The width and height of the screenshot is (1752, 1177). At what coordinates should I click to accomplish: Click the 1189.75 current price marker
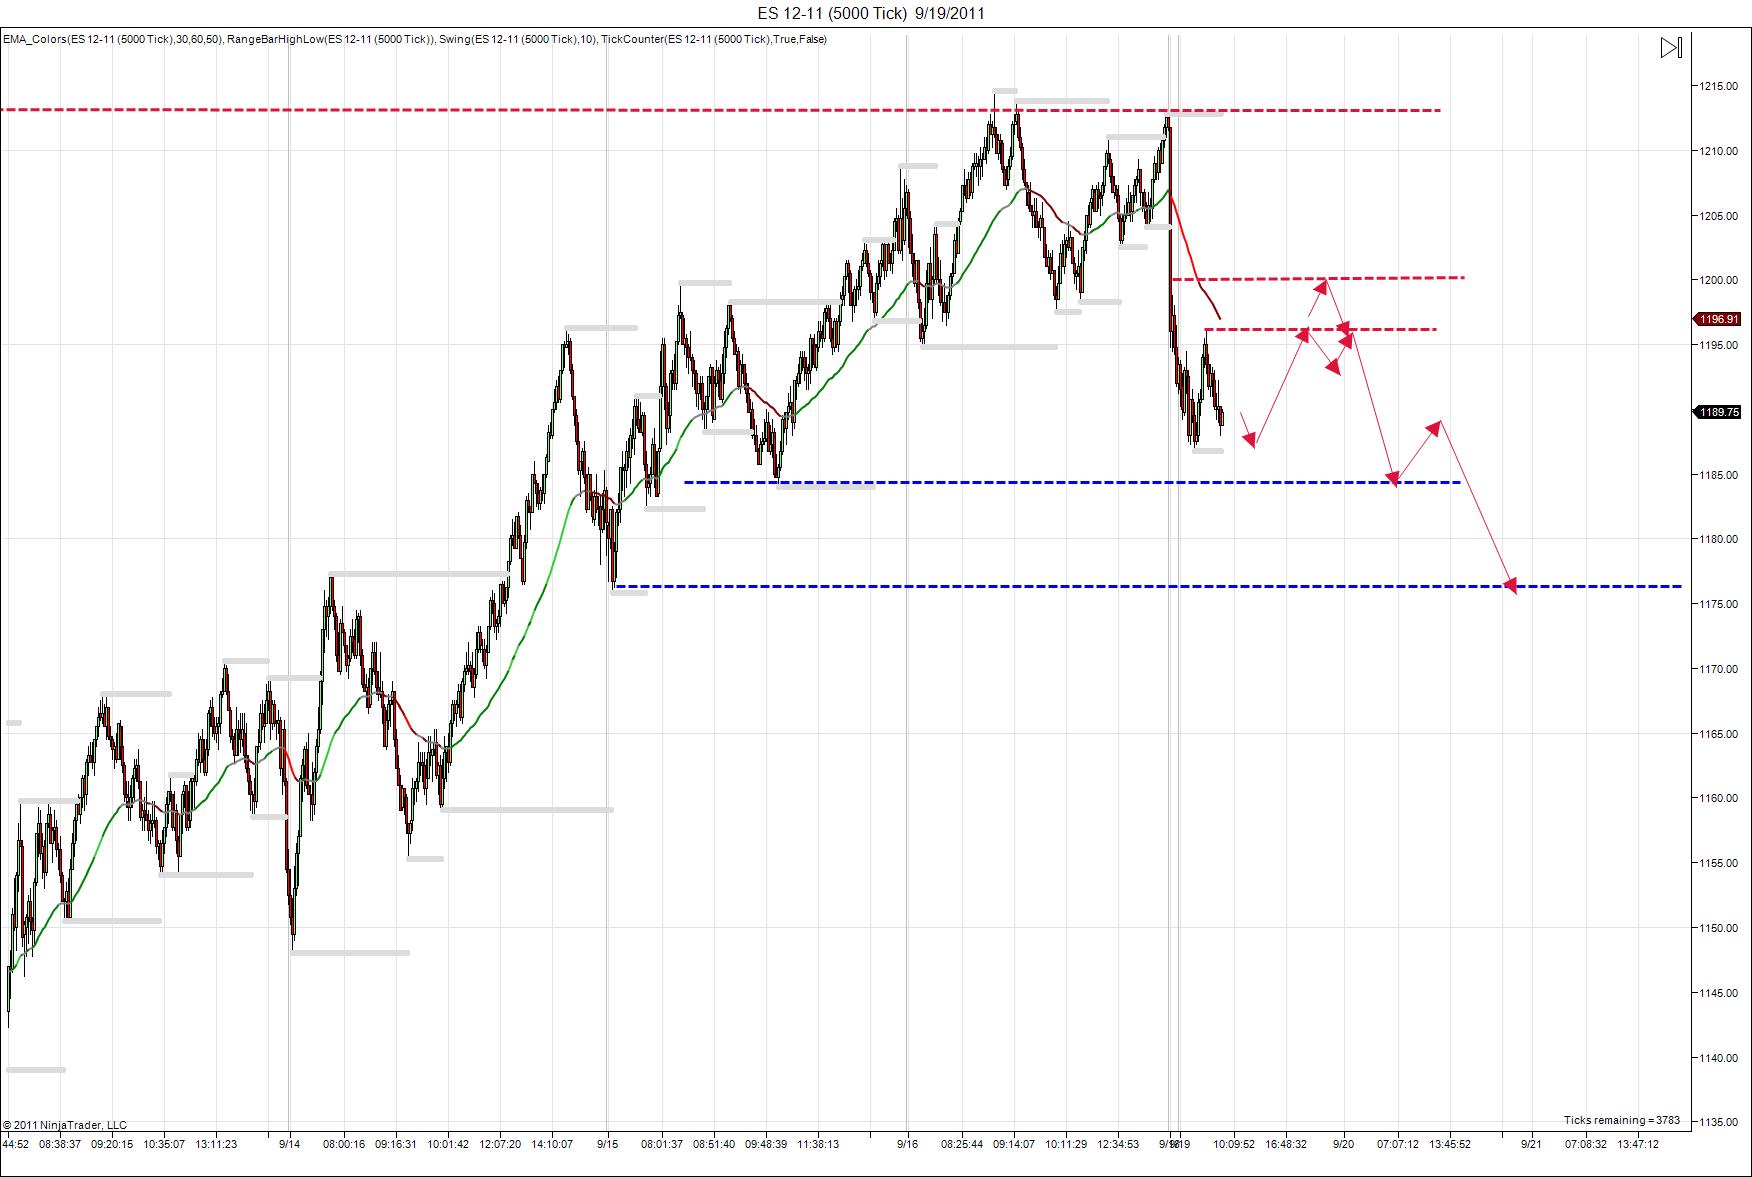pos(1718,412)
